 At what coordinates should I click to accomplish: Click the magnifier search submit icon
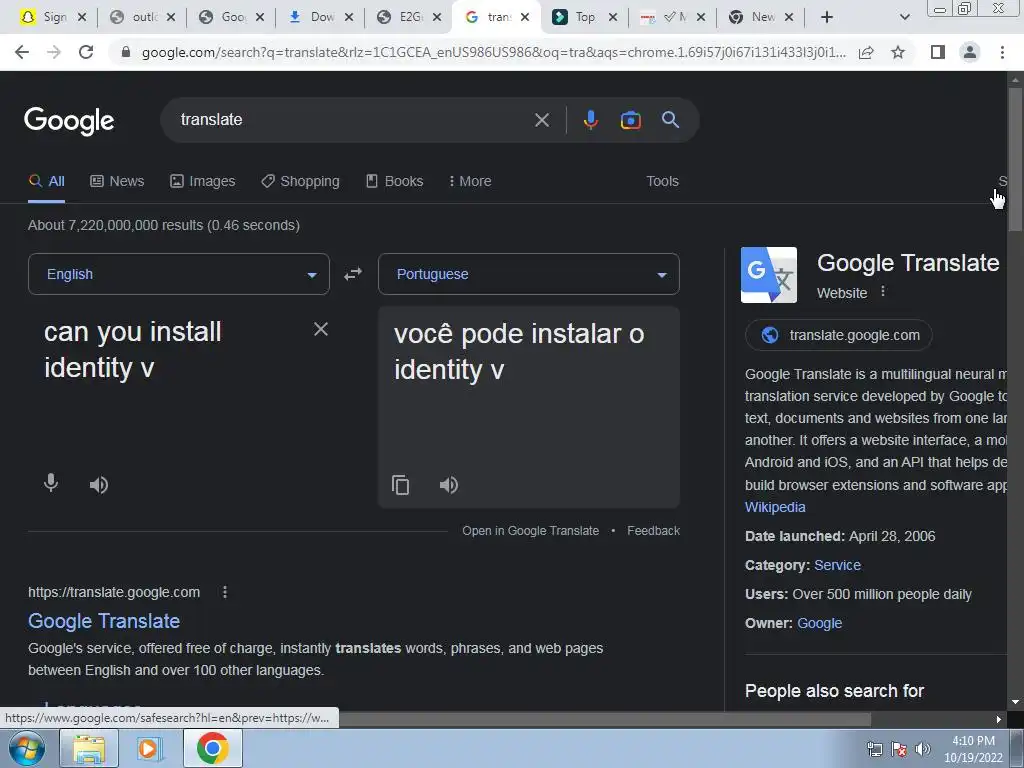pos(670,120)
